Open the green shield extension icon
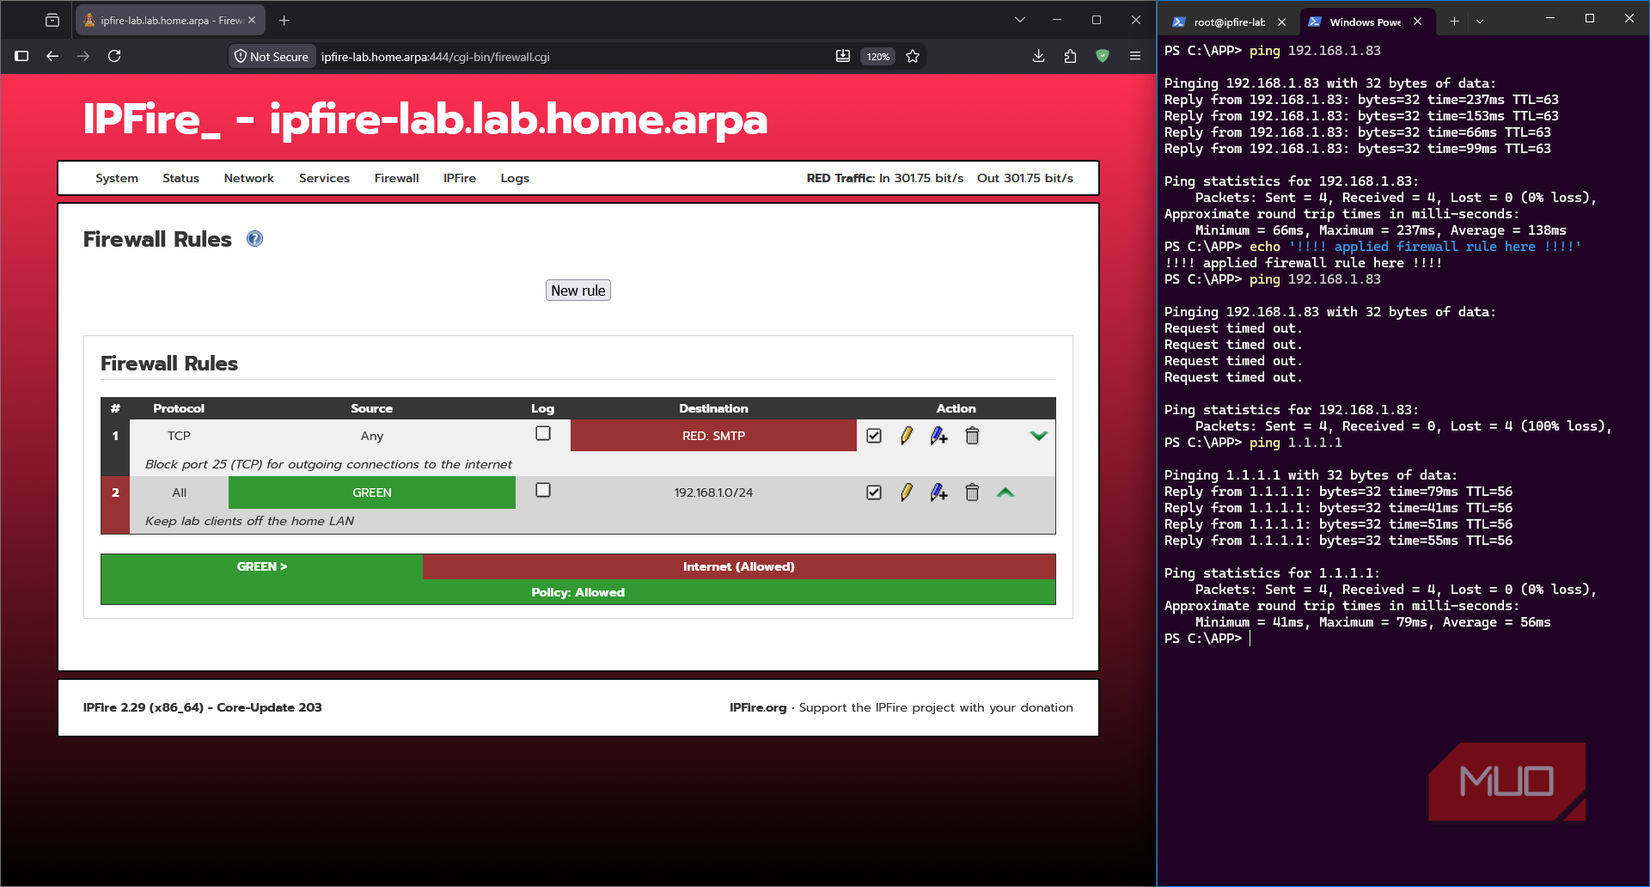The height and width of the screenshot is (887, 1650). pyautogui.click(x=1103, y=56)
